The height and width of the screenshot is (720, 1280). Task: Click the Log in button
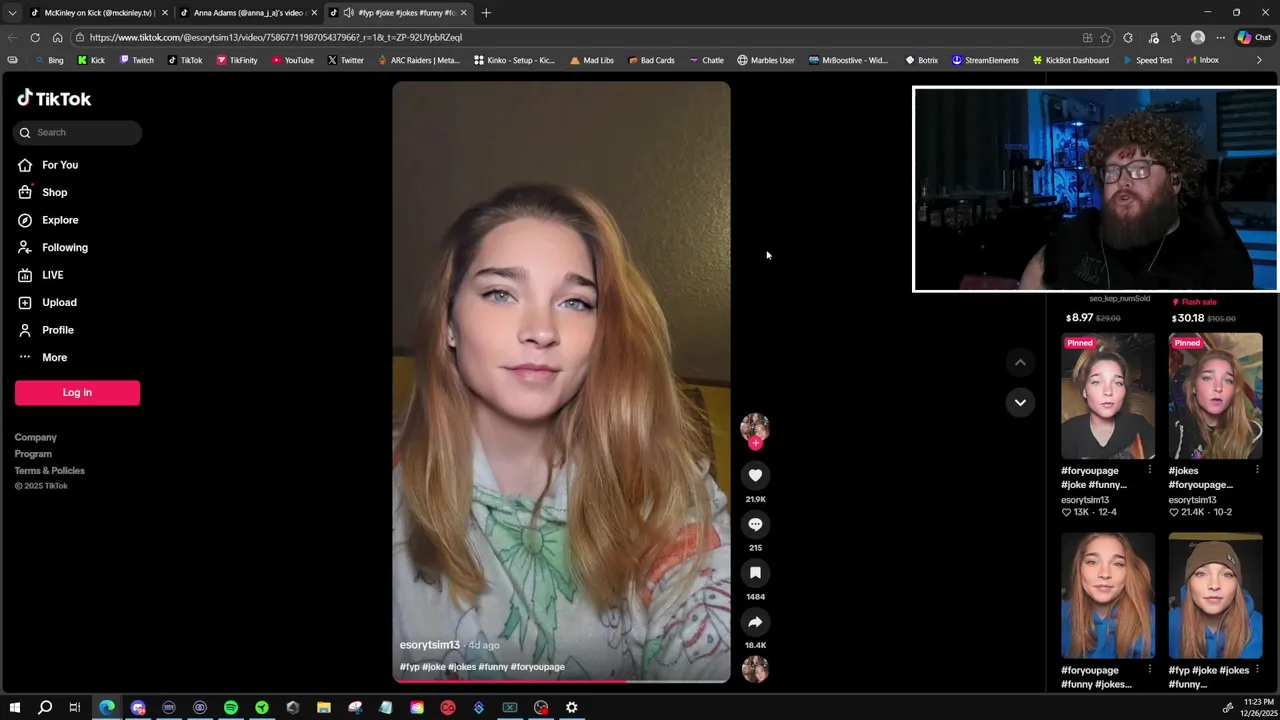tap(77, 392)
